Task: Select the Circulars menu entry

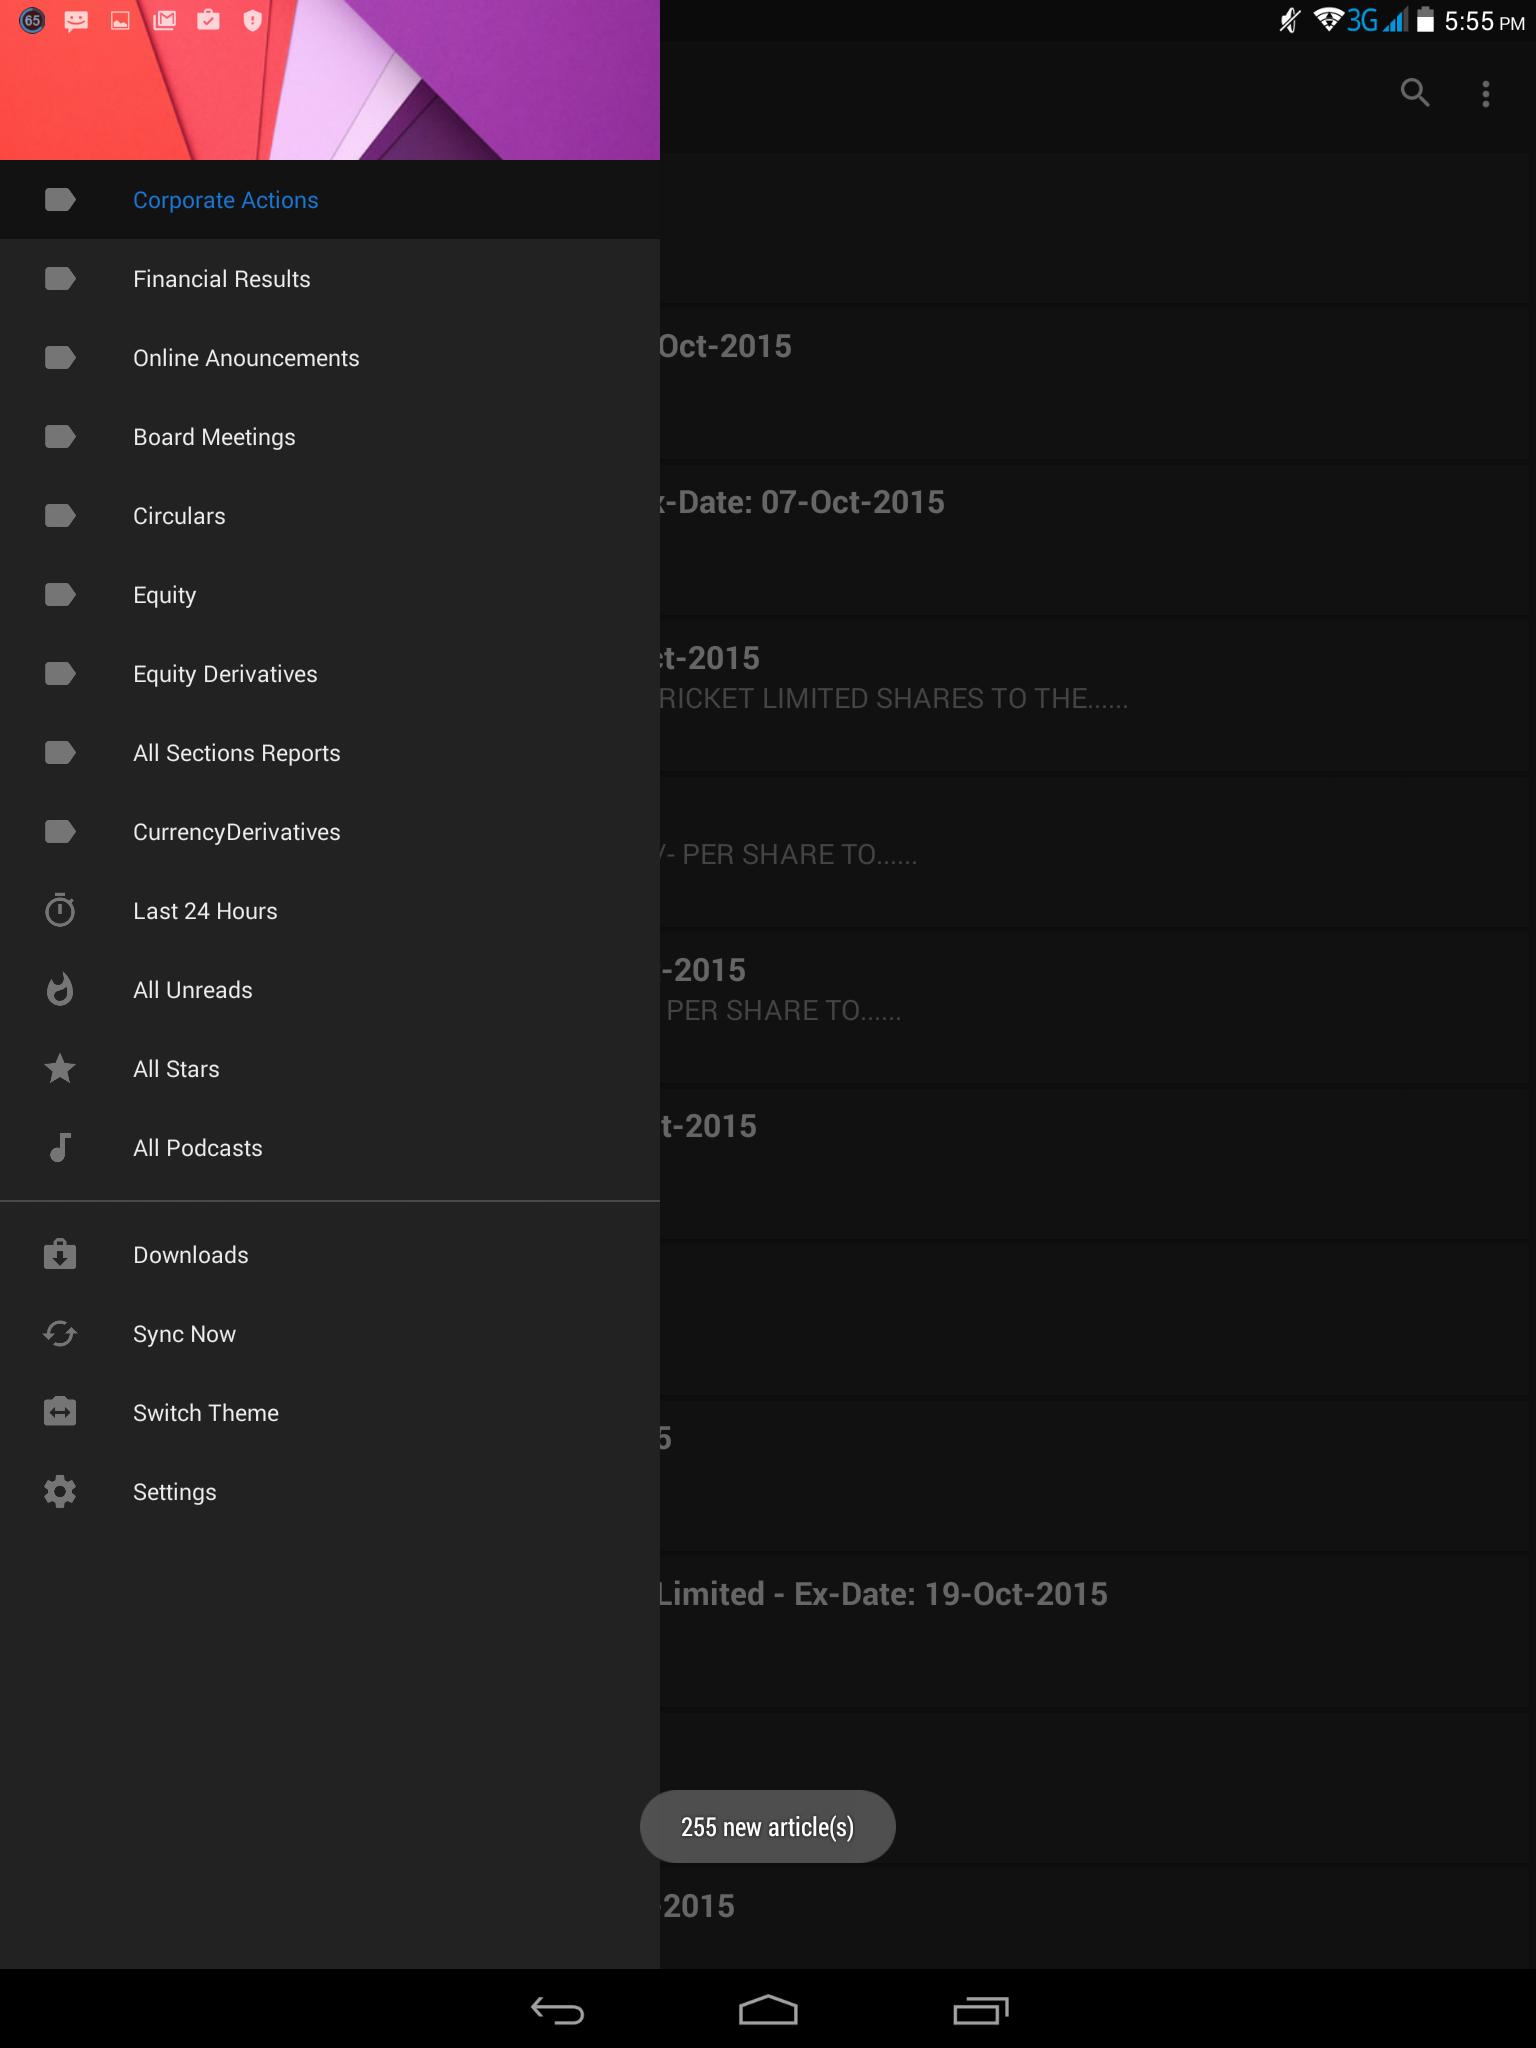Action: coord(180,516)
